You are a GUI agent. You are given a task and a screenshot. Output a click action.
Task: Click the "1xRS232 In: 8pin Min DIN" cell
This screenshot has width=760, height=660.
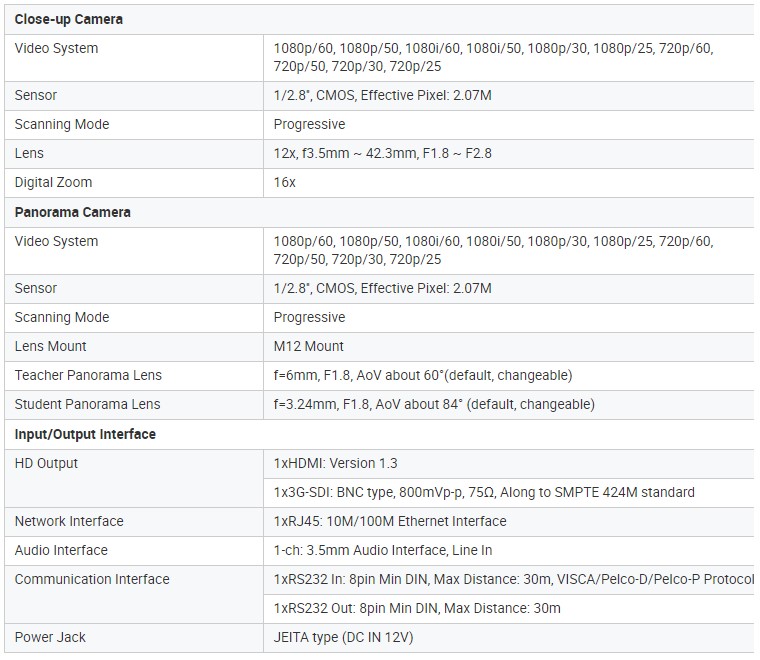(x=508, y=580)
